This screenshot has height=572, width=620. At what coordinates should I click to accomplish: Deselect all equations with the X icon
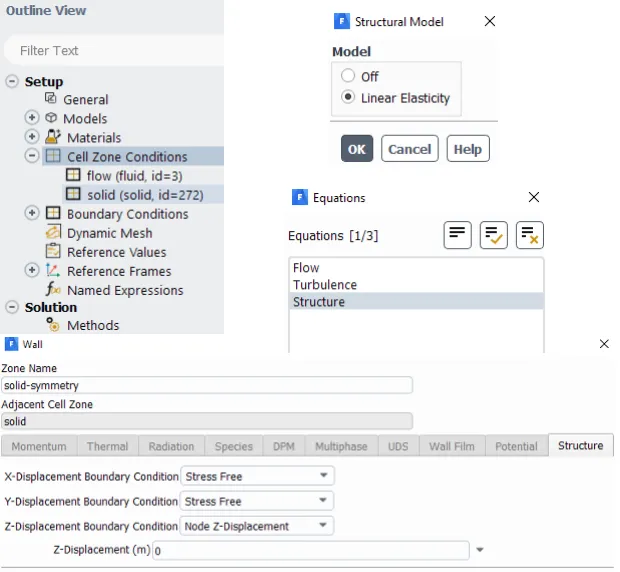pyautogui.click(x=530, y=235)
